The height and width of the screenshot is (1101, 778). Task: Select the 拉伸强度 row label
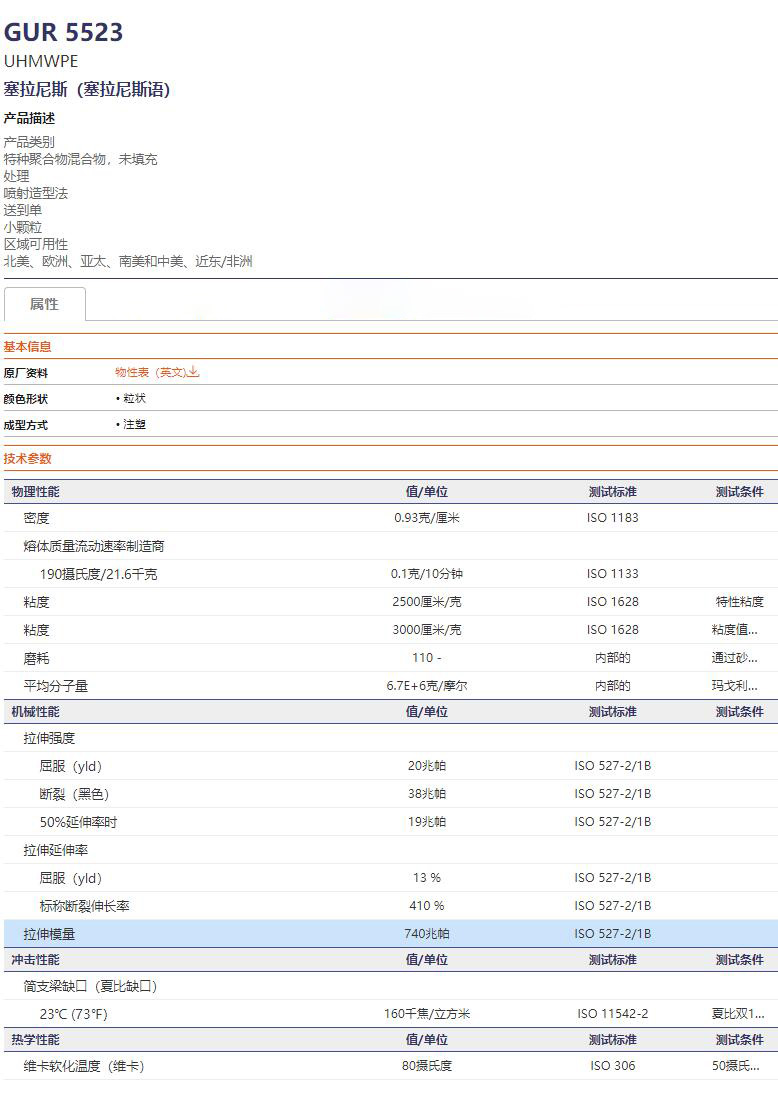[x=49, y=739]
